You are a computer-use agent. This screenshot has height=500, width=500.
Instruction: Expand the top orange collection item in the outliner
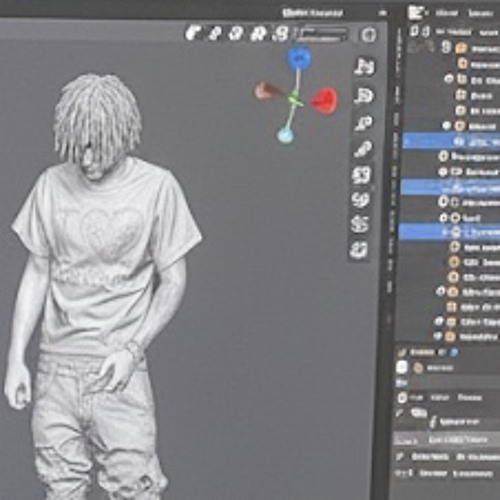(461, 48)
